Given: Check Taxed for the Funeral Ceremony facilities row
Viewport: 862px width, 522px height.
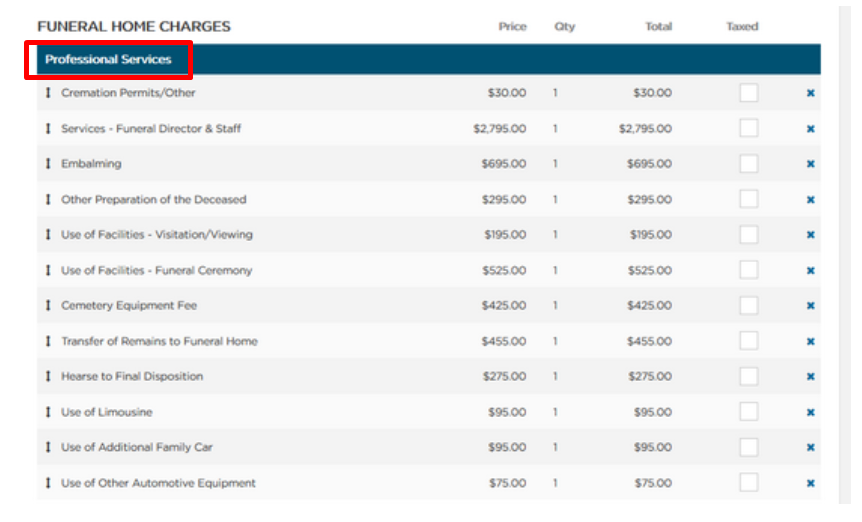Looking at the screenshot, I should pos(749,270).
